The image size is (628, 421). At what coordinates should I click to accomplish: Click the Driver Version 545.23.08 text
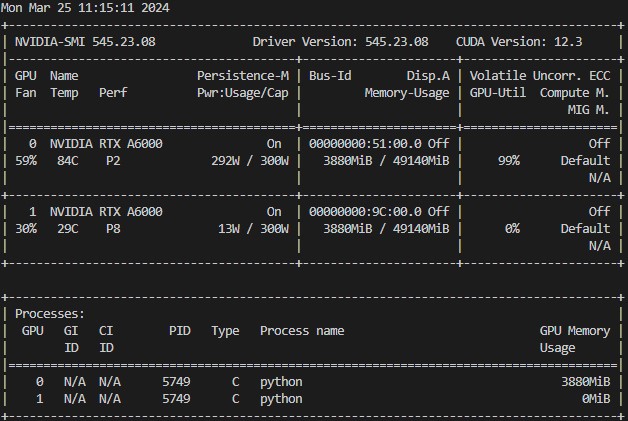coord(340,42)
